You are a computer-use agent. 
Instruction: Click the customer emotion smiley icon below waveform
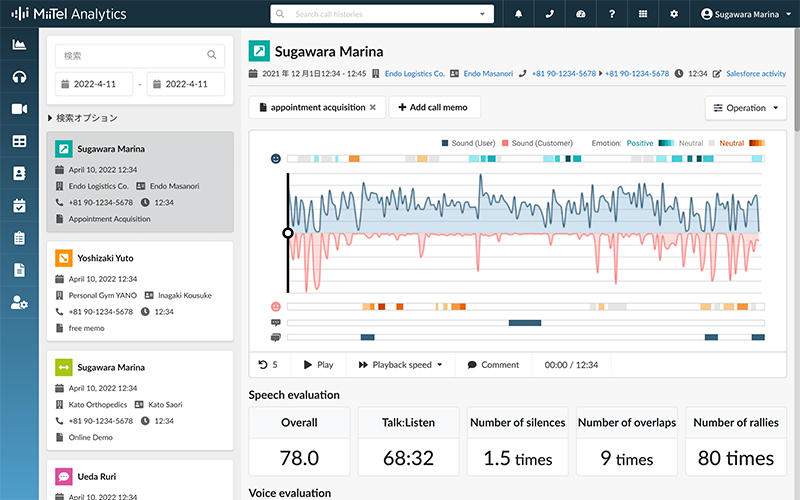click(276, 306)
